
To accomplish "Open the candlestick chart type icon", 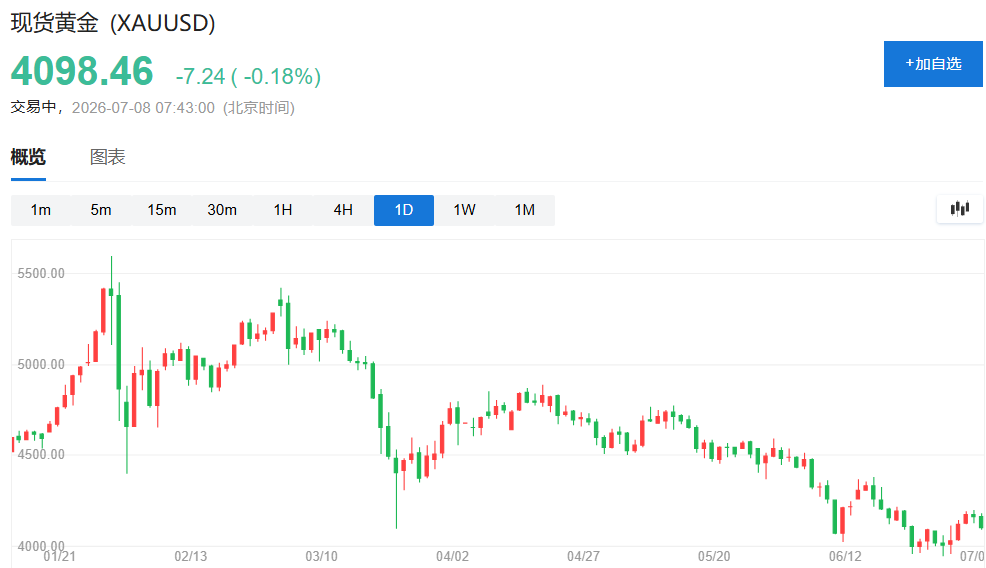I will tap(960, 209).
